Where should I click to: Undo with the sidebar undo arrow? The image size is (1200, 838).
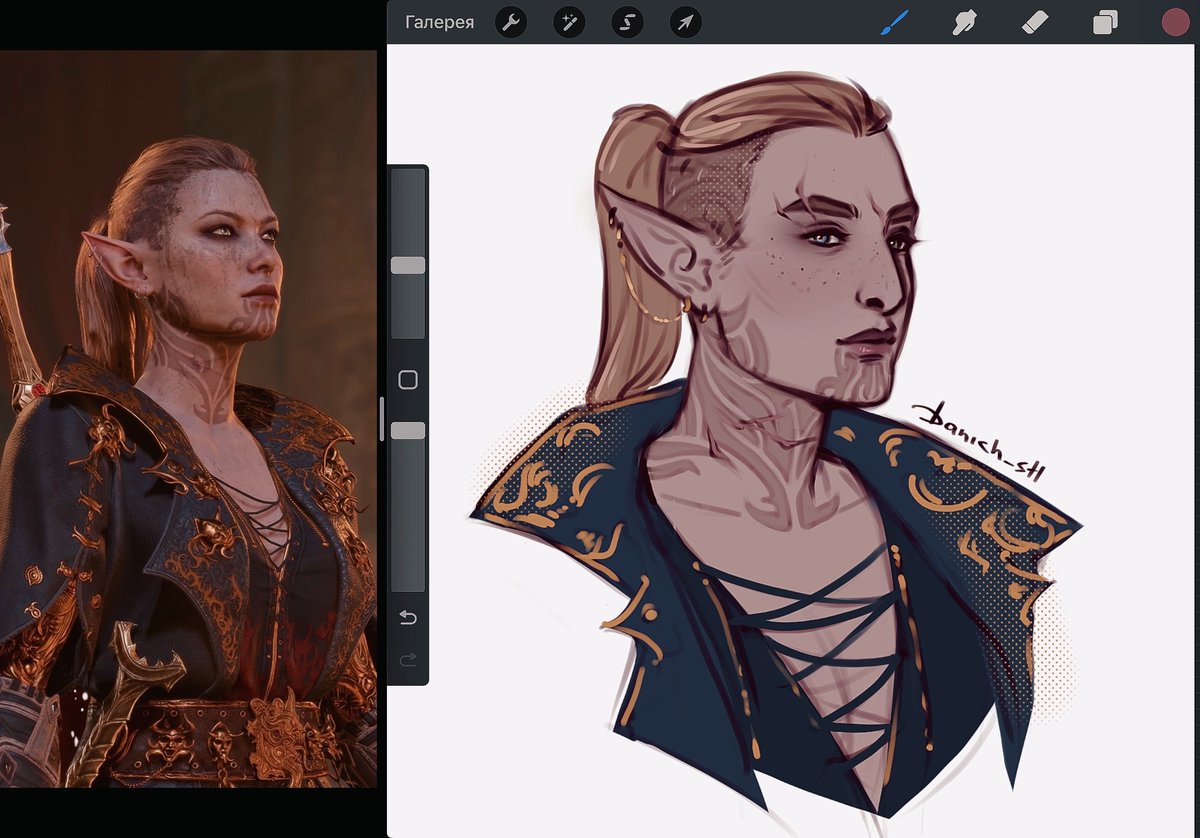(407, 618)
